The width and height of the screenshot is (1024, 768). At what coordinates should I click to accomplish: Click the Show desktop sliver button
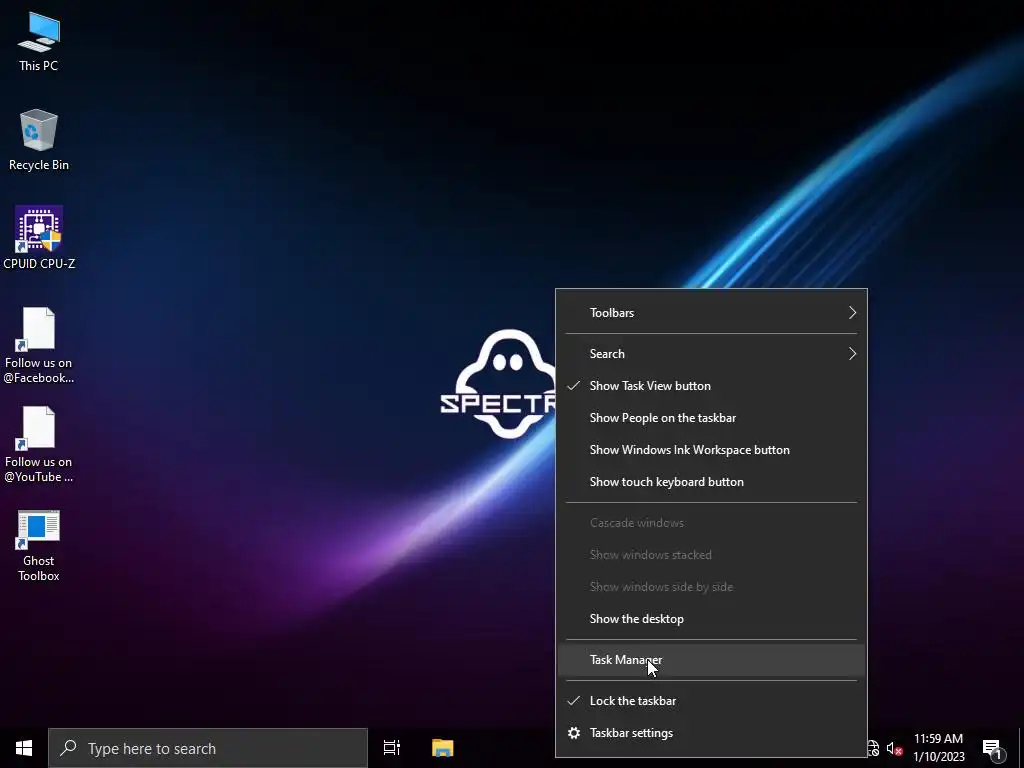click(1021, 748)
